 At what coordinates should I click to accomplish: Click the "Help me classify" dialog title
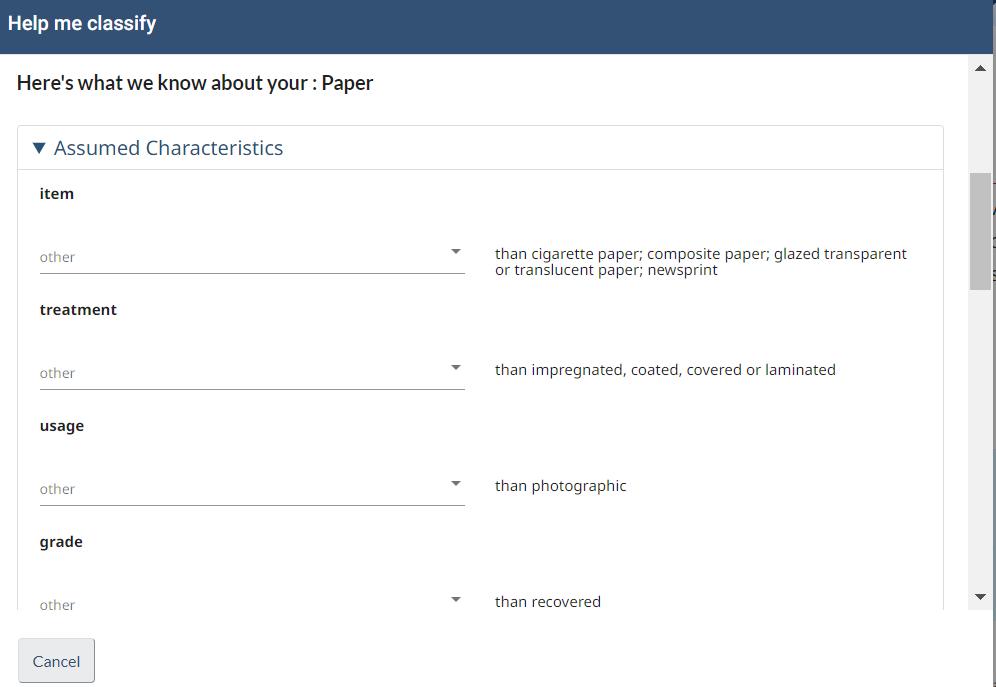tap(82, 23)
